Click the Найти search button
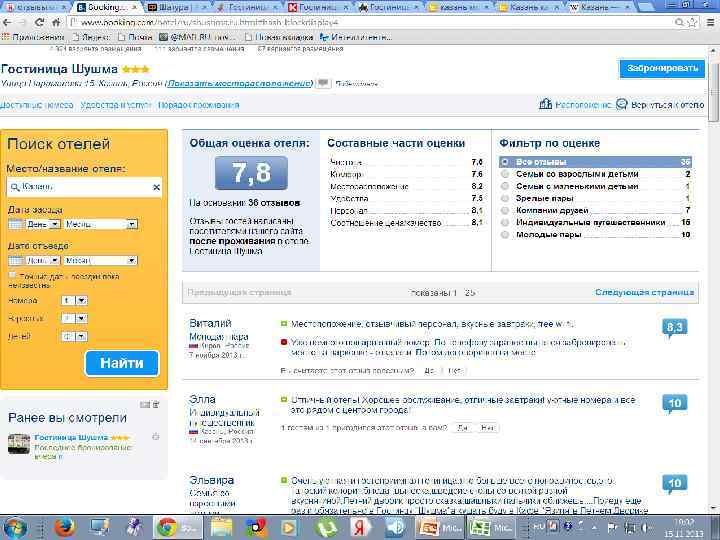Image resolution: width=720 pixels, height=540 pixels. pos(122,363)
